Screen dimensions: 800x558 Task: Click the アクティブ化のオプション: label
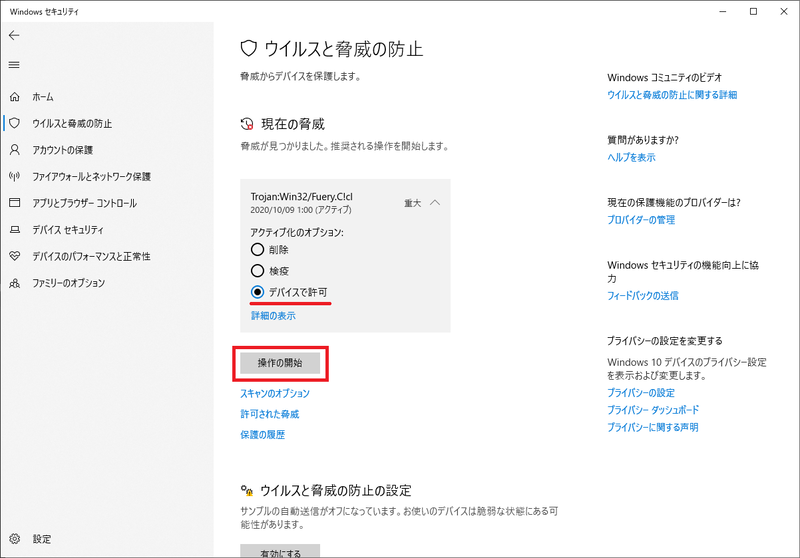pyautogui.click(x=297, y=232)
